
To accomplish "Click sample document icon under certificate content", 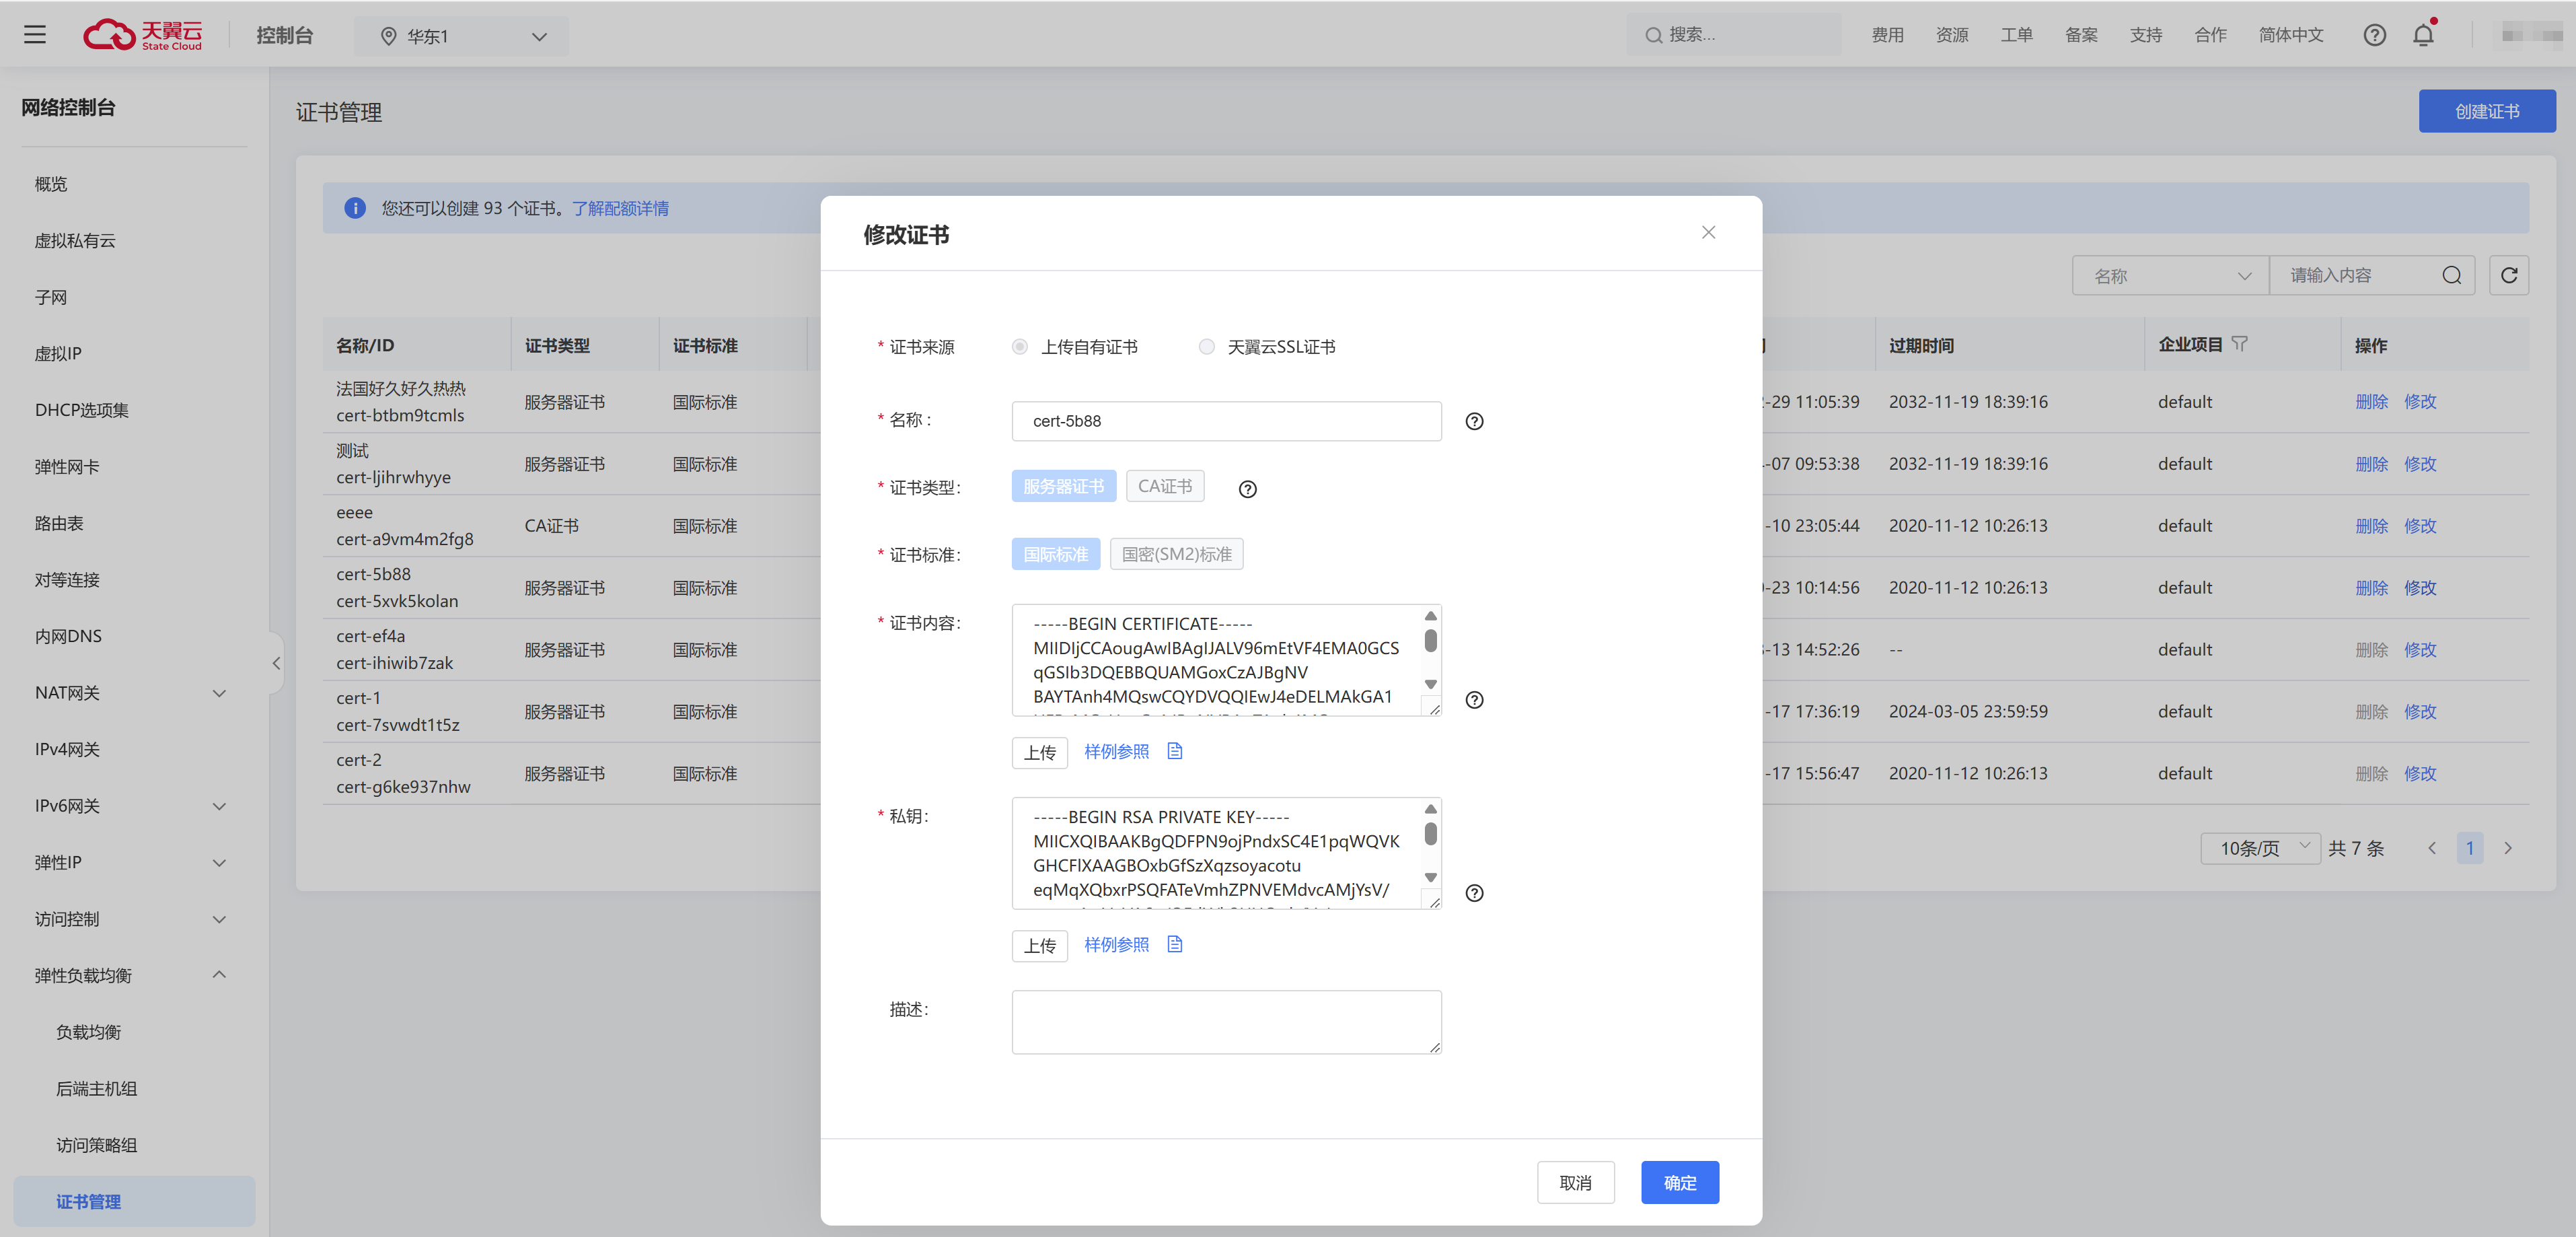I will tap(1175, 751).
